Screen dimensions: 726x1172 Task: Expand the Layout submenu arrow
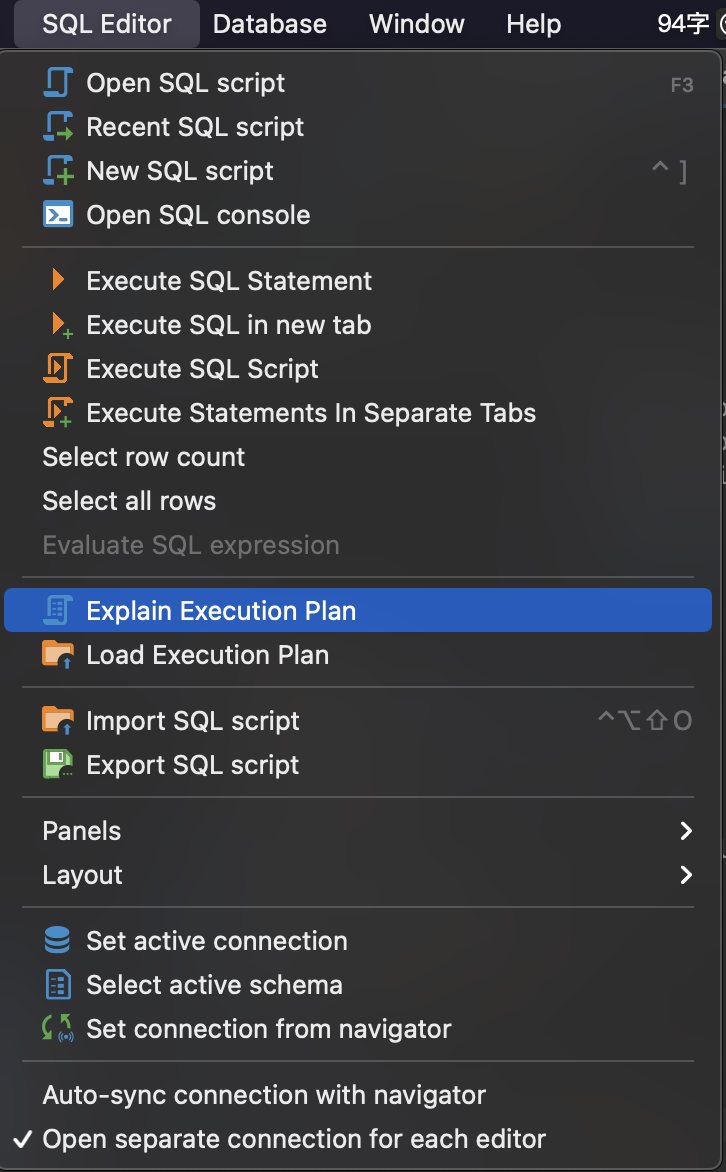[x=686, y=875]
